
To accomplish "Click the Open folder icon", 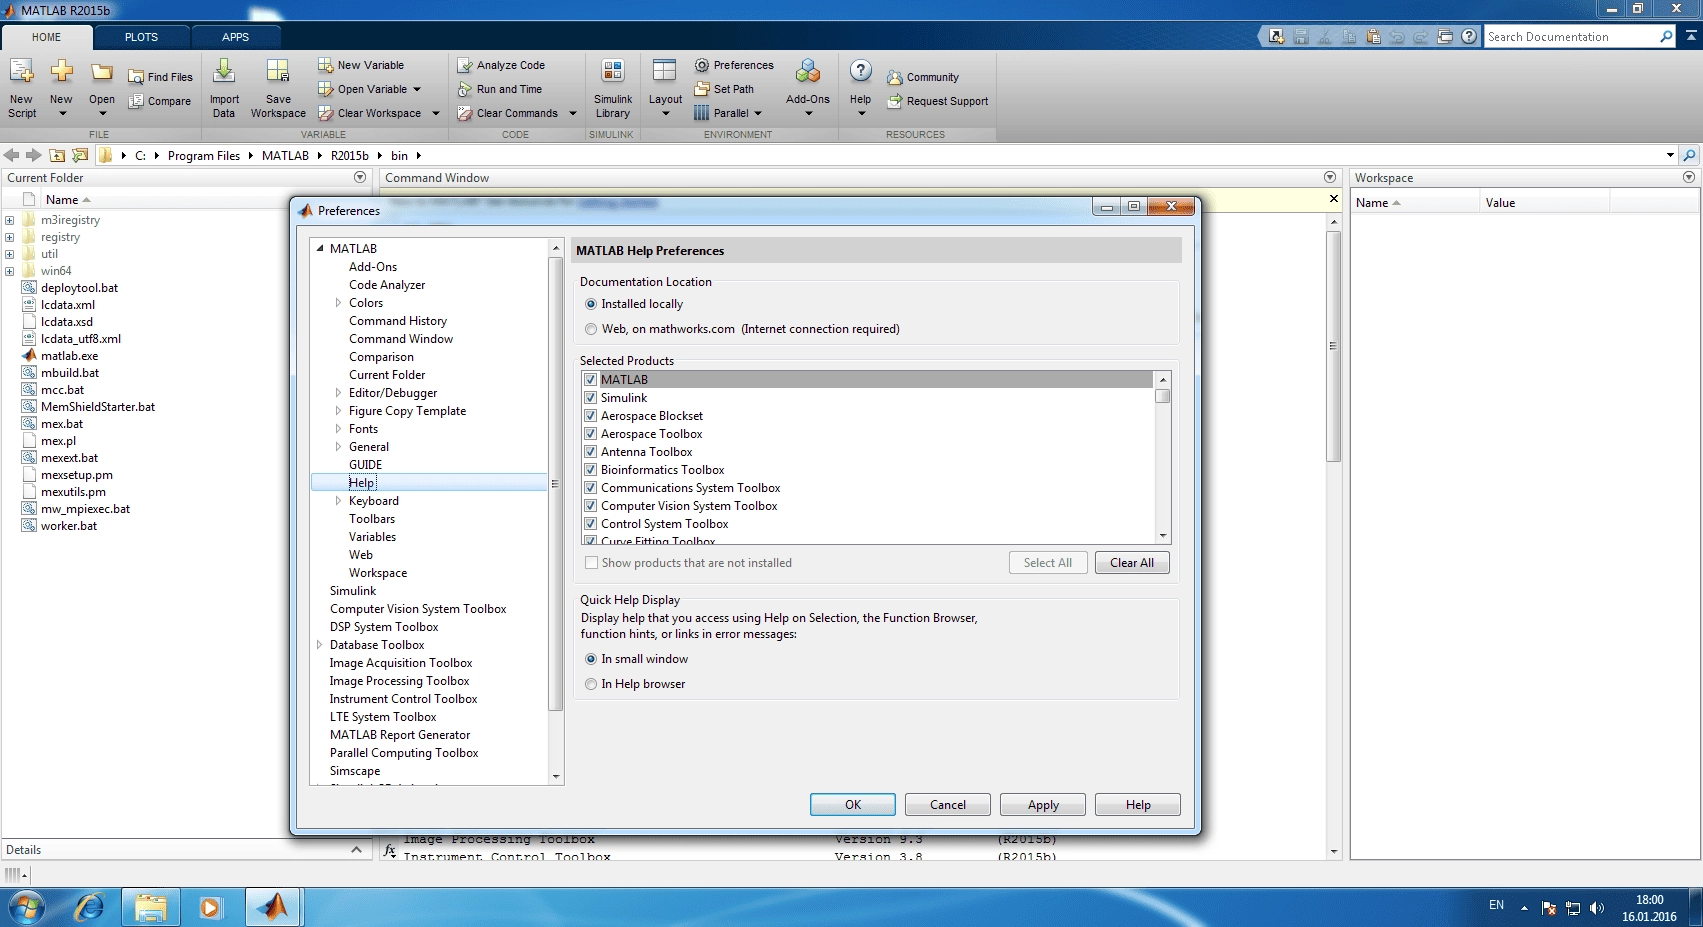I will pyautogui.click(x=102, y=72).
